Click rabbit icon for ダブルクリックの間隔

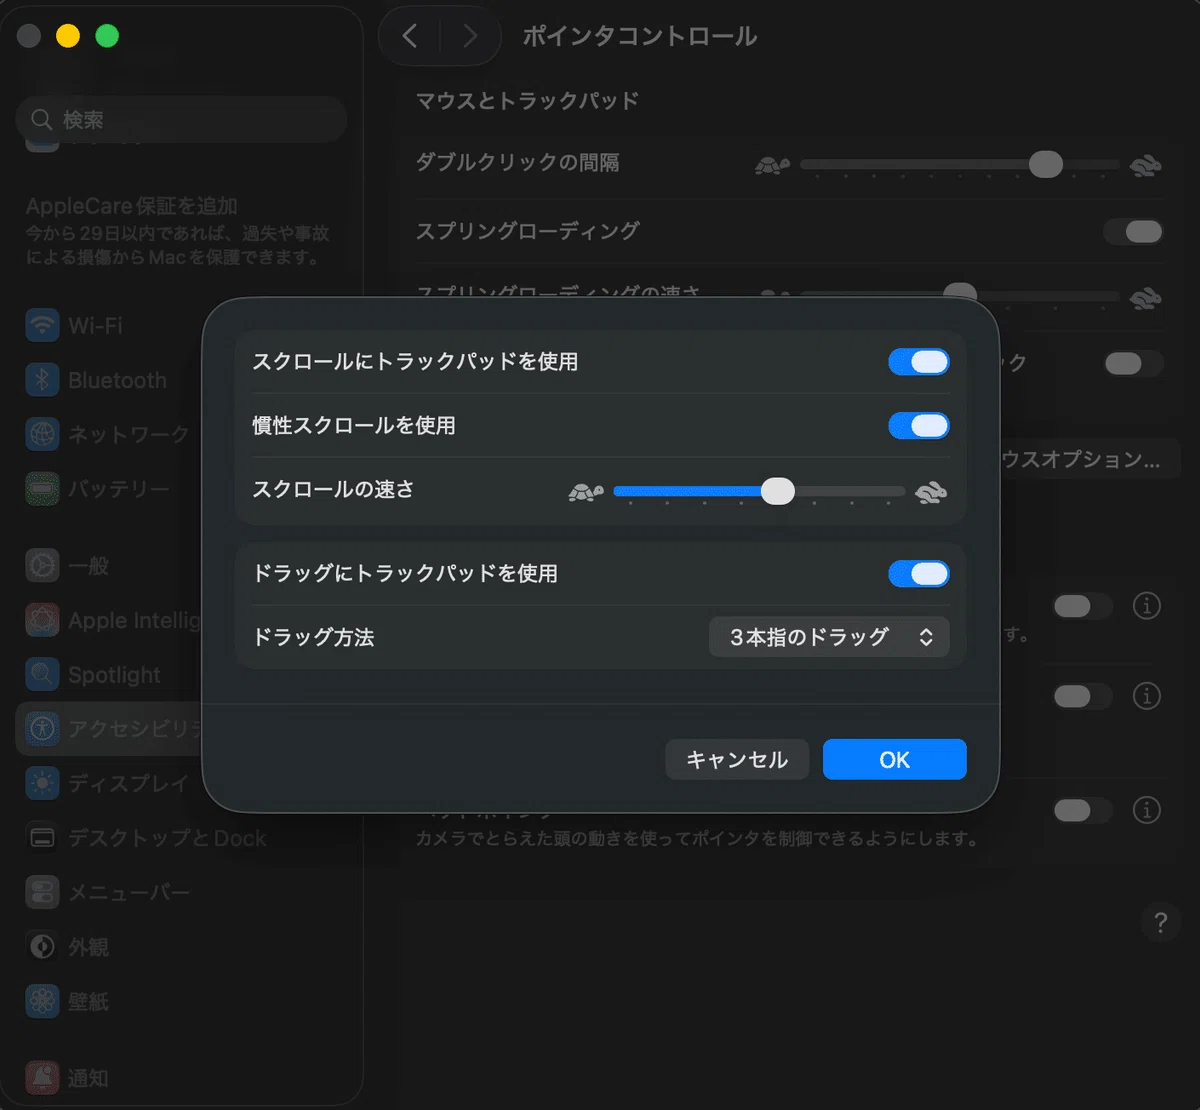pos(1145,165)
